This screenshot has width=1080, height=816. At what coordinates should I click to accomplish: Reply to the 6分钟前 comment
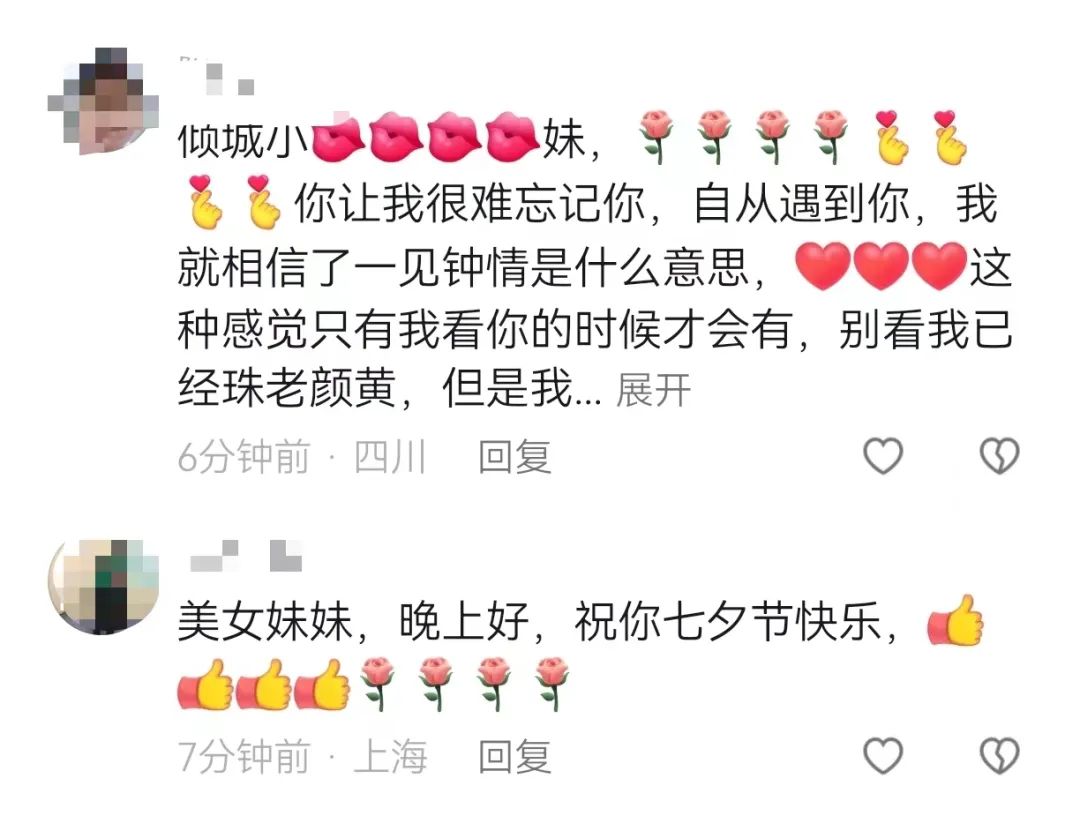point(515,456)
